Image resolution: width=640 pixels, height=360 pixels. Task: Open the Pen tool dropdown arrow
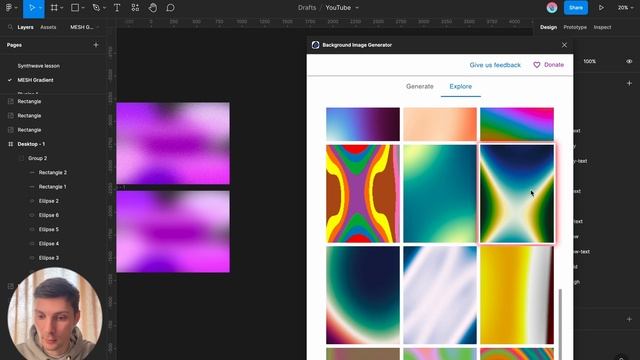(104, 8)
